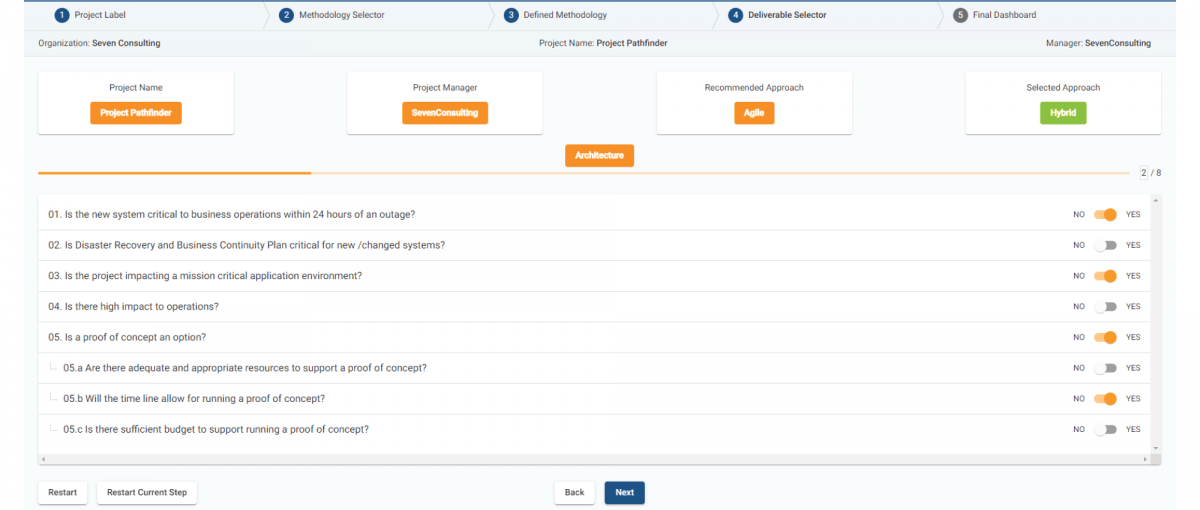Click Restart Current Step button
Image resolution: width=1200 pixels, height=510 pixels.
pos(147,492)
